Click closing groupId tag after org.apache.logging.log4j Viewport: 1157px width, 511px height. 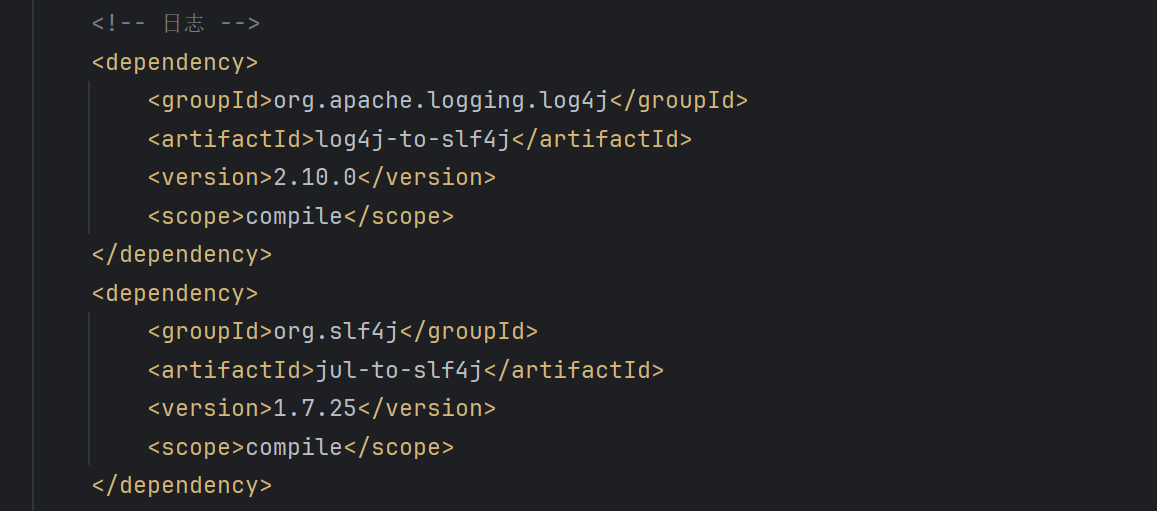[x=679, y=101]
